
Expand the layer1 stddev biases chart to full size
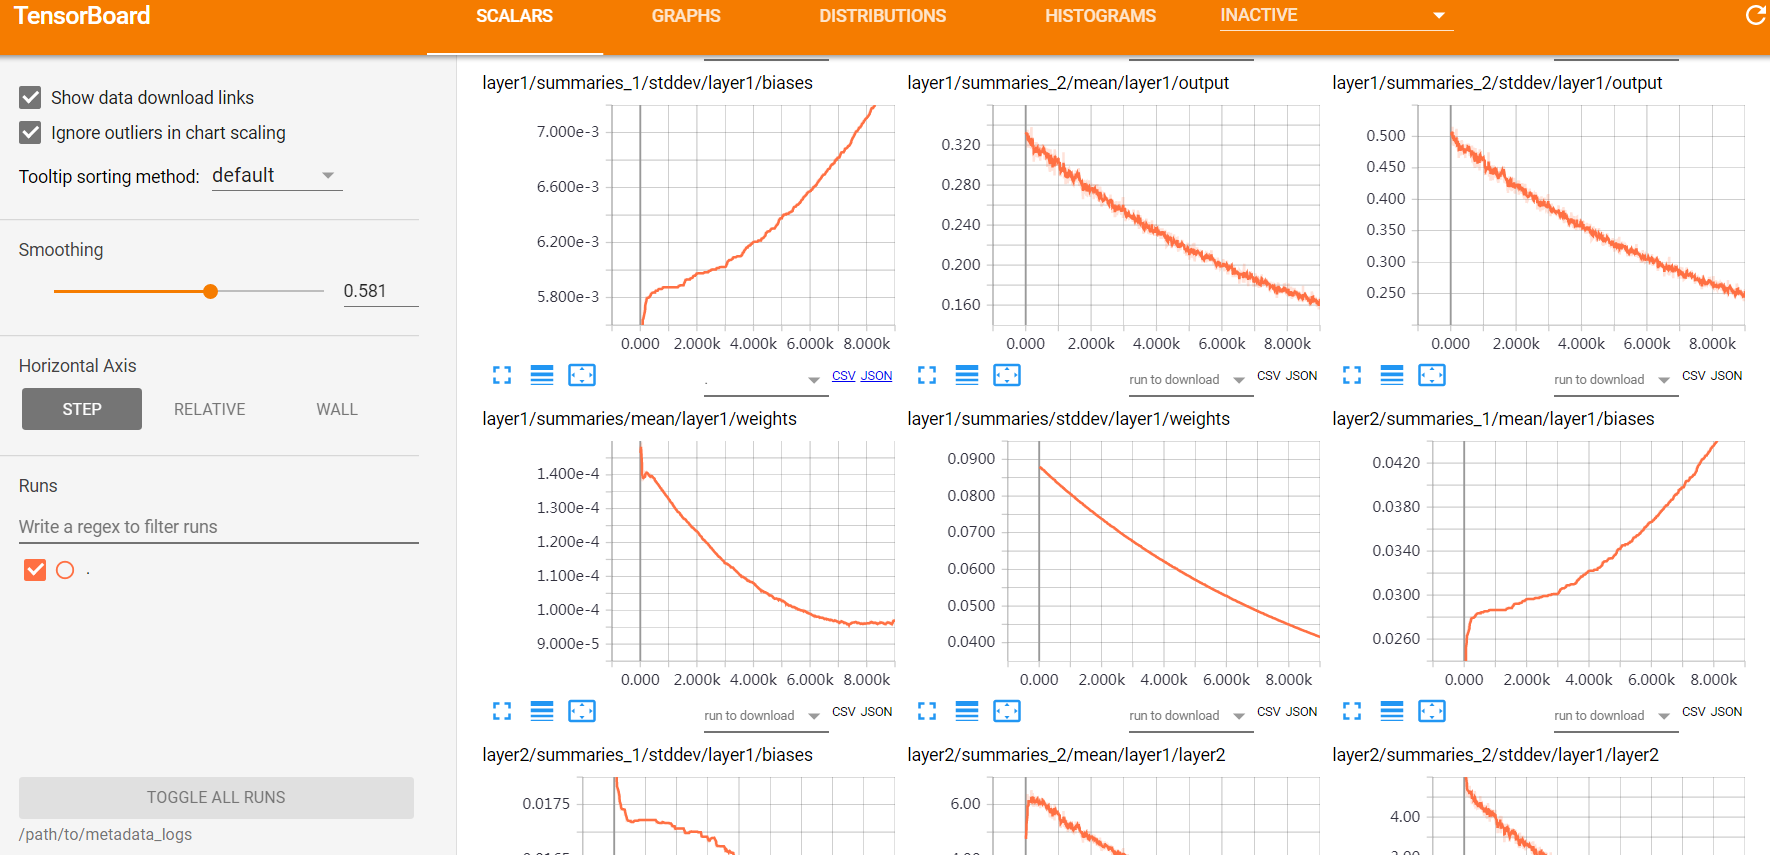click(502, 375)
